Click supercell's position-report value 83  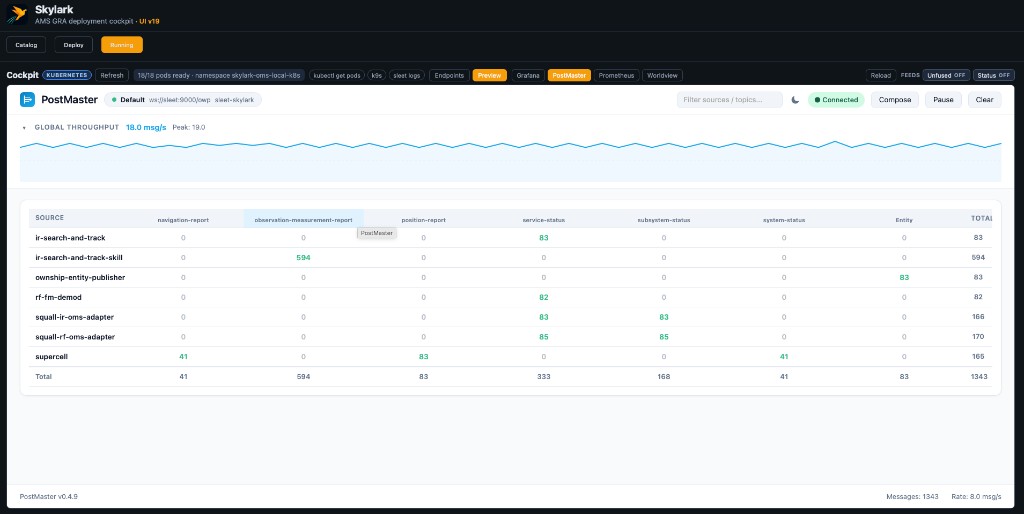pos(423,357)
